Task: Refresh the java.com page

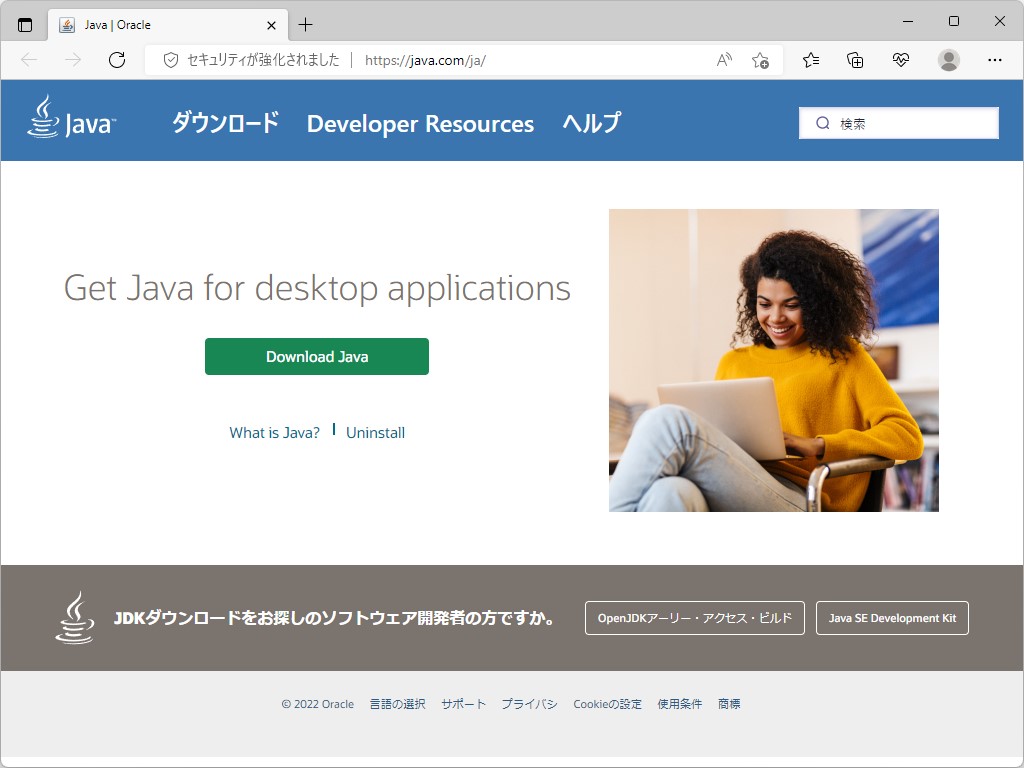Action: (x=118, y=60)
